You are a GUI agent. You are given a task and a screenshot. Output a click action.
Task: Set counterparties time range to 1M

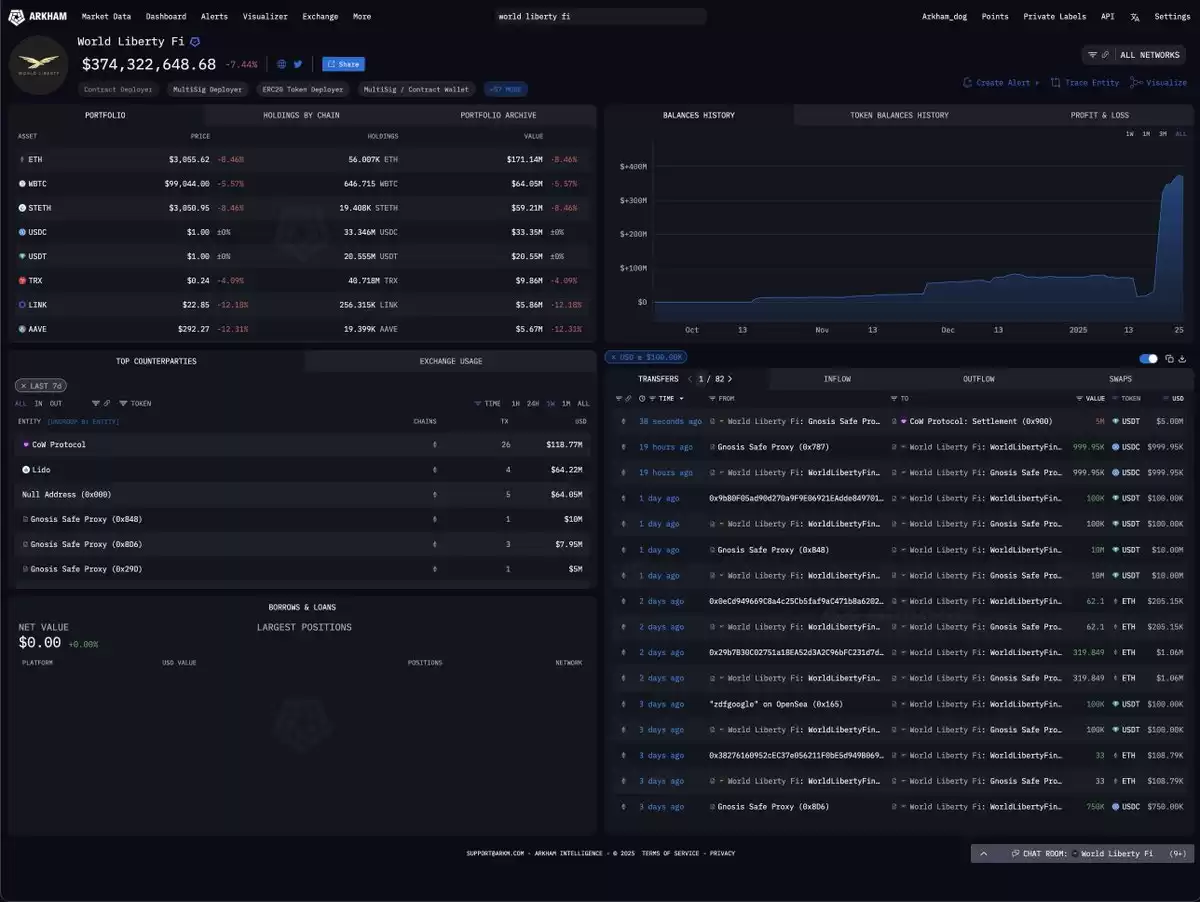pyautogui.click(x=566, y=403)
